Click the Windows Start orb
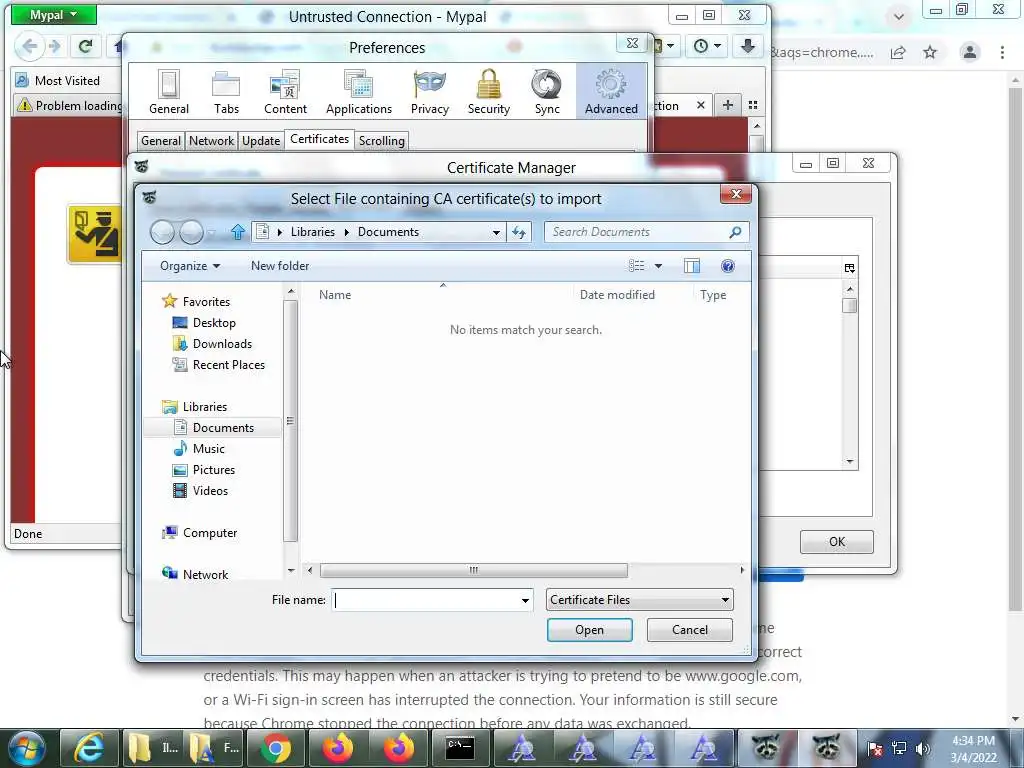 [27, 748]
